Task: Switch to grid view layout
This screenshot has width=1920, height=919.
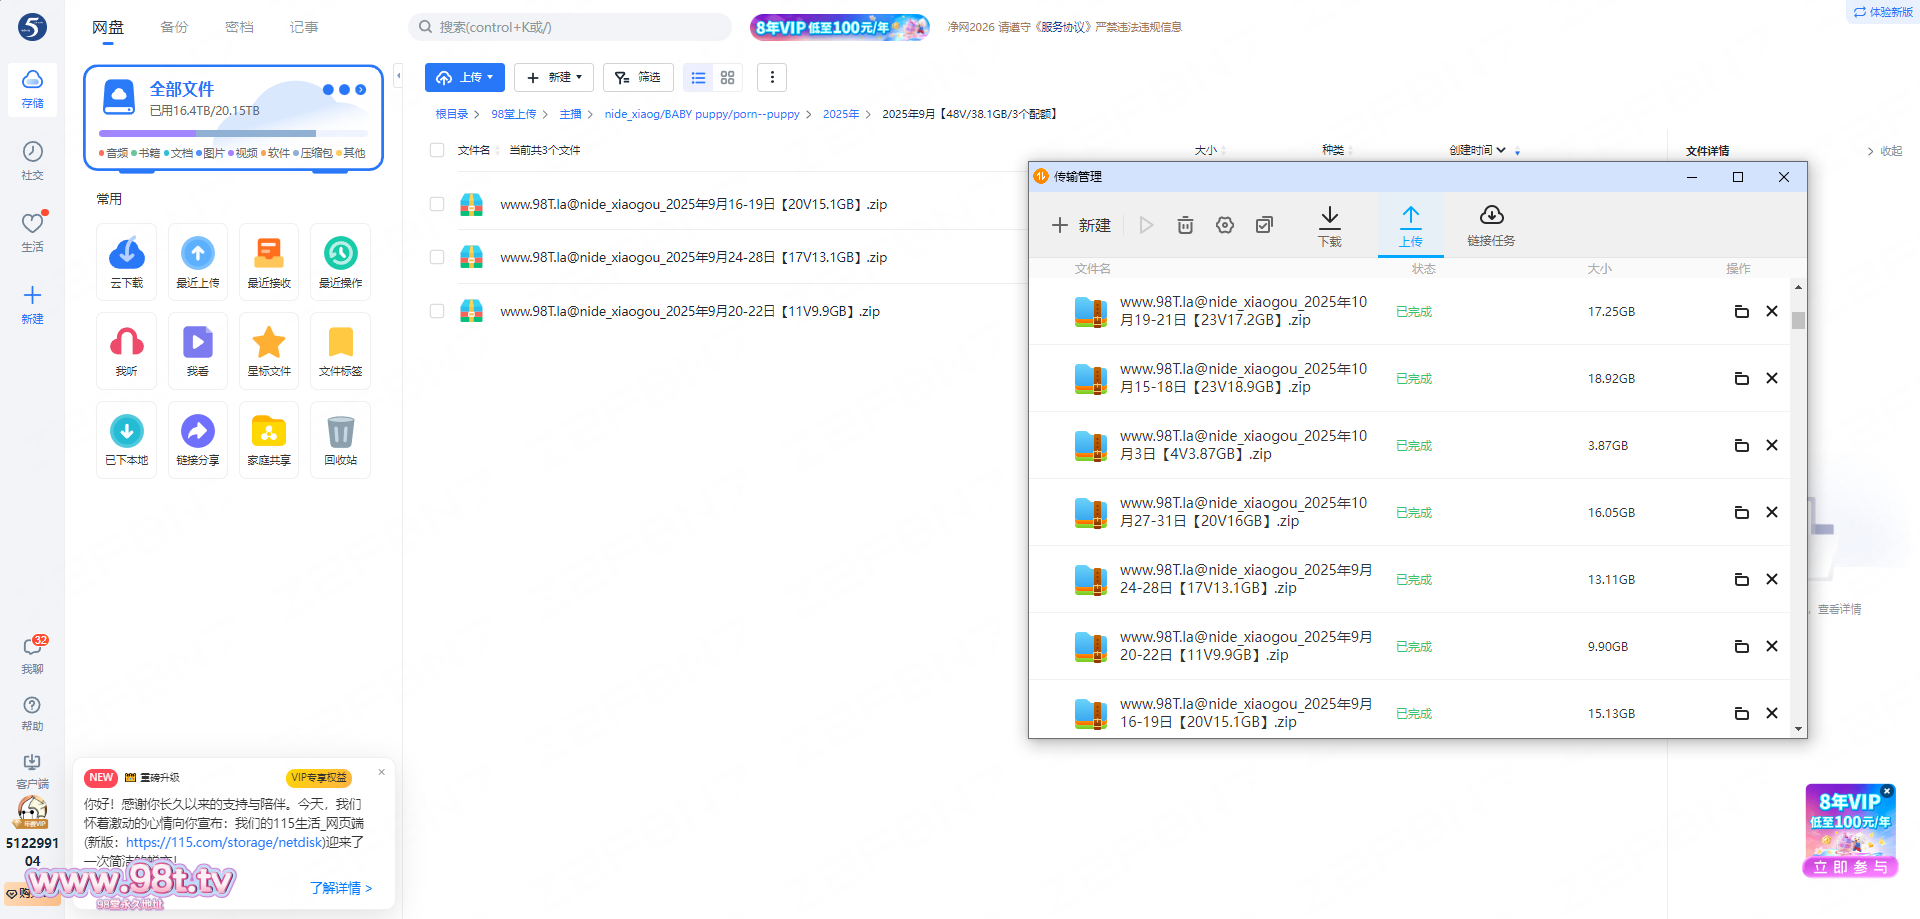Action: (x=727, y=78)
